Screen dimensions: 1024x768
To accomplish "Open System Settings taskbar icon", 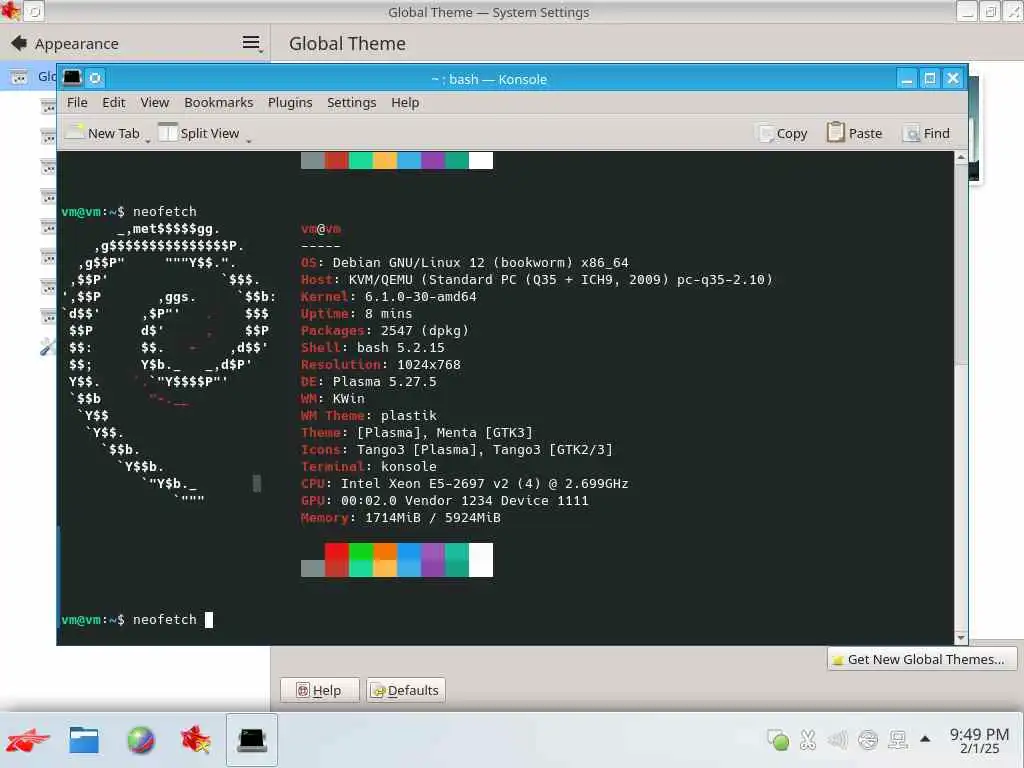I will (196, 740).
